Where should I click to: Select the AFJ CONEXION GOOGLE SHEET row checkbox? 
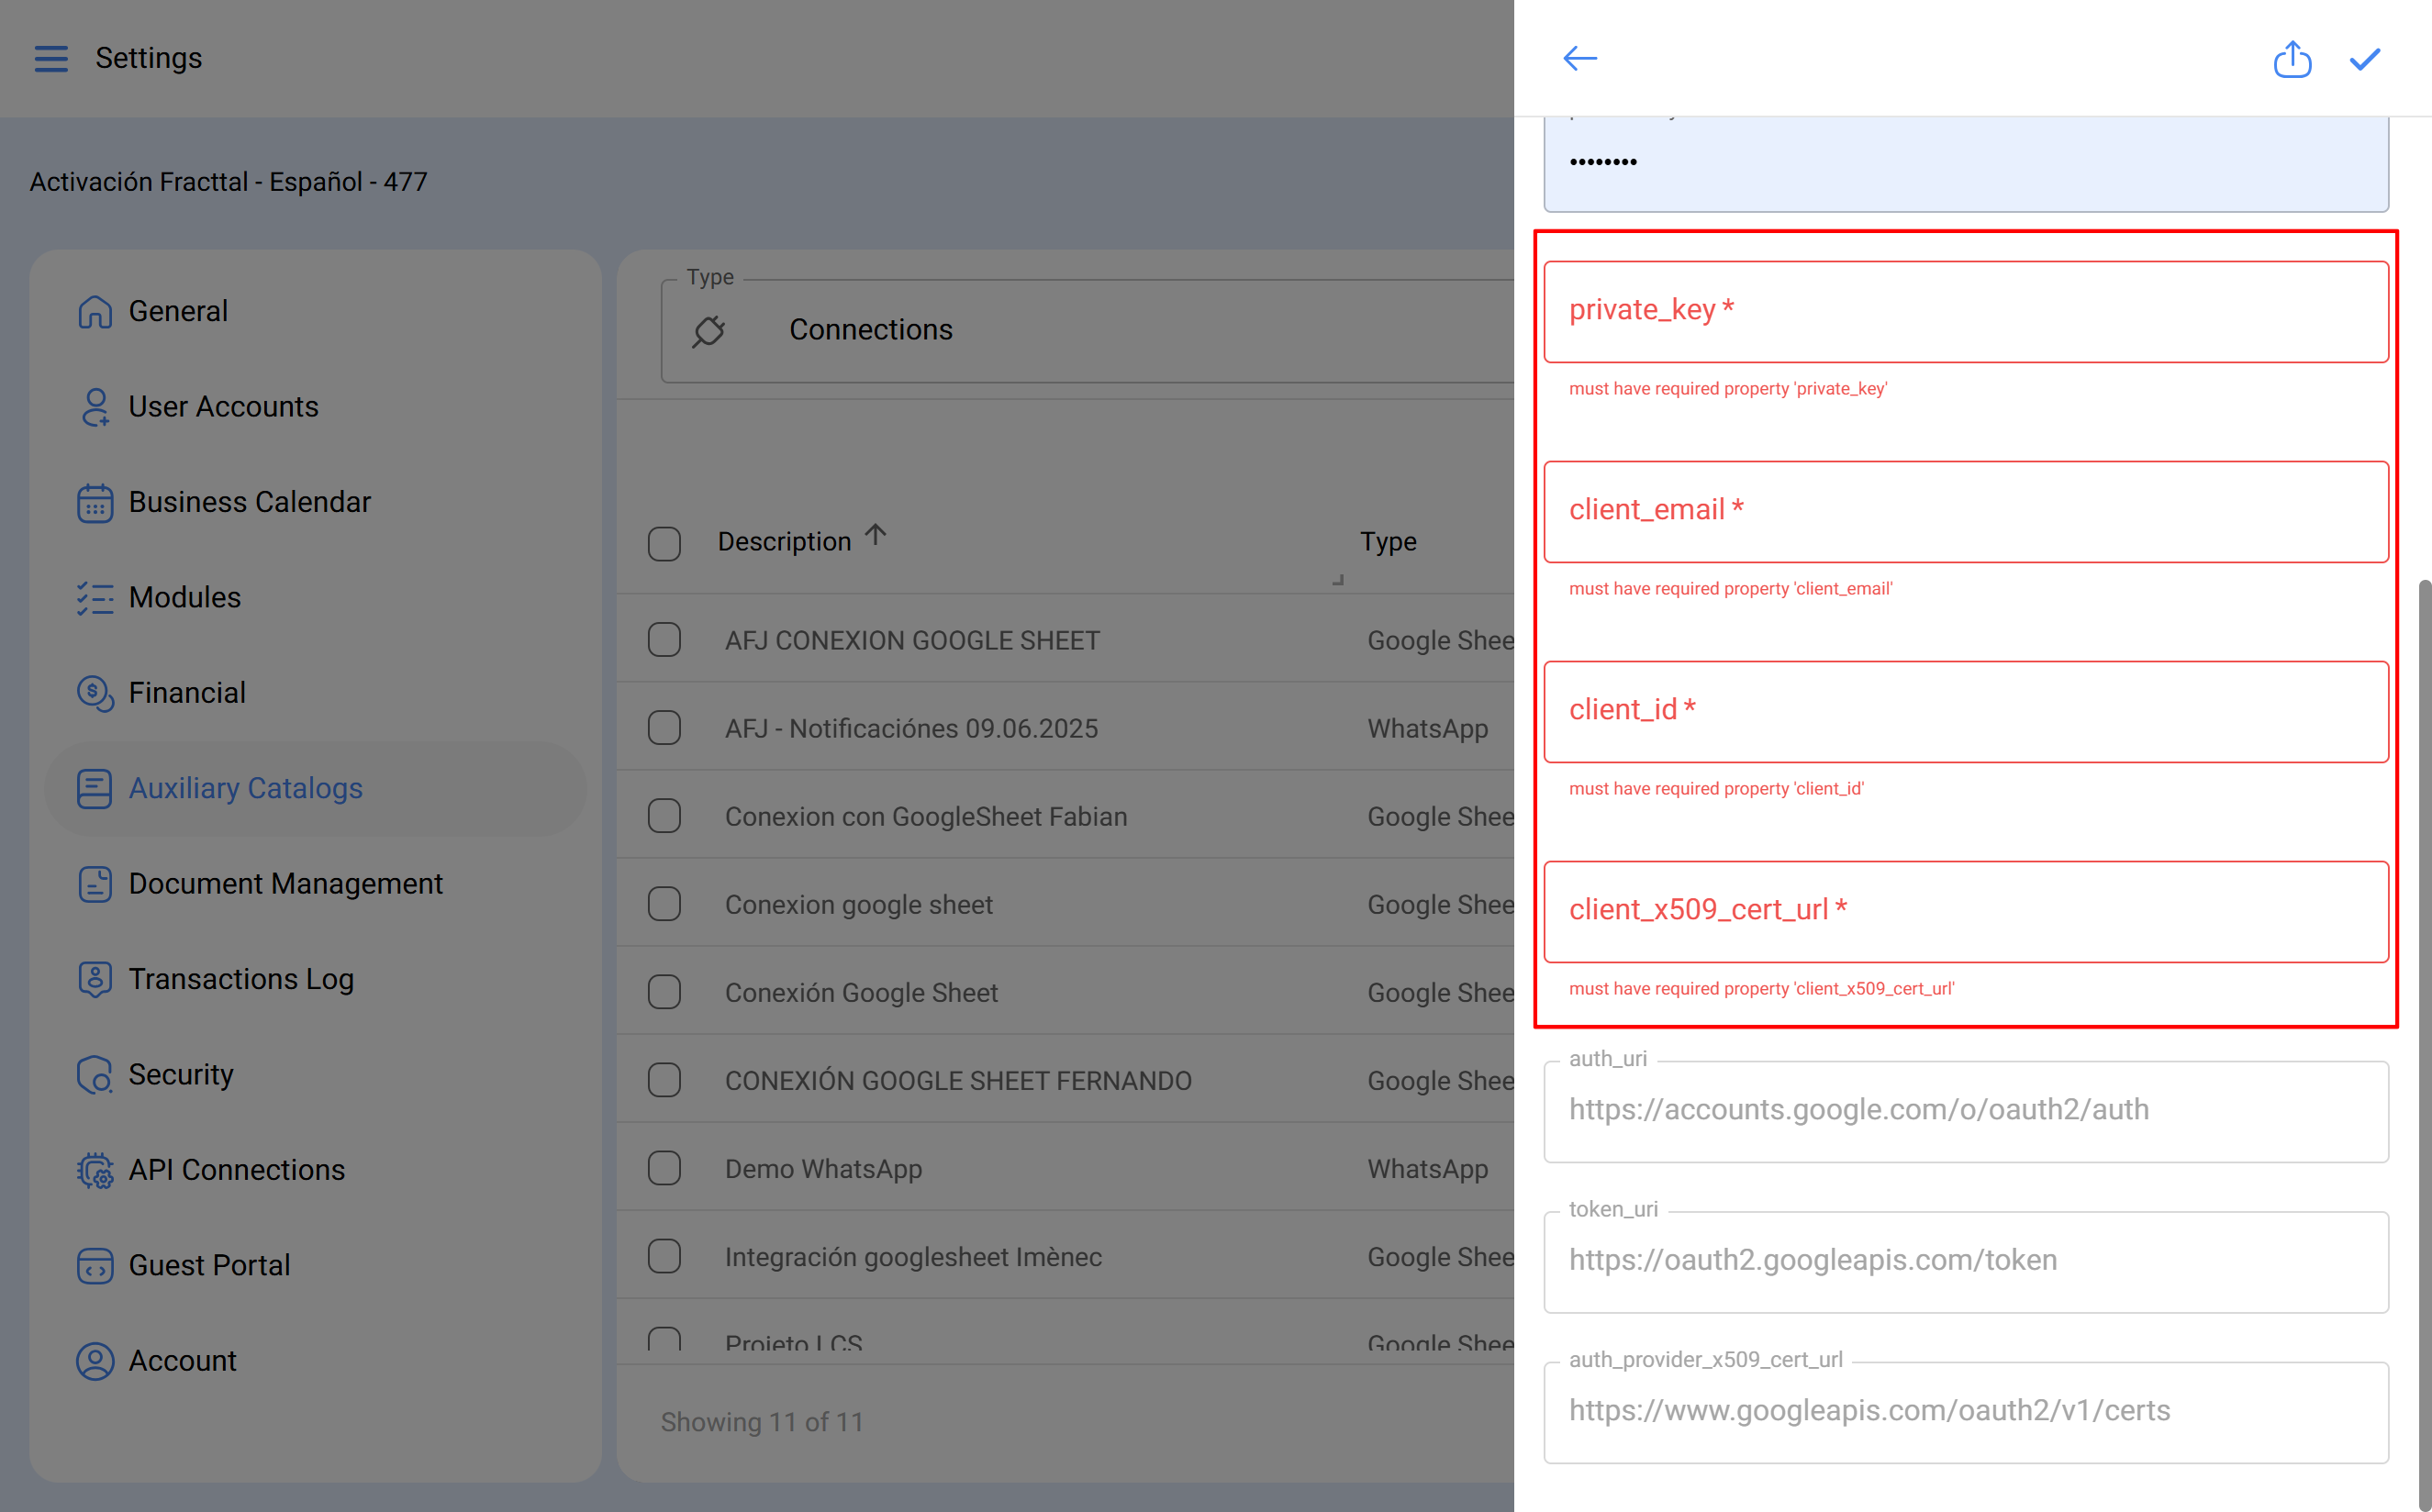(664, 639)
